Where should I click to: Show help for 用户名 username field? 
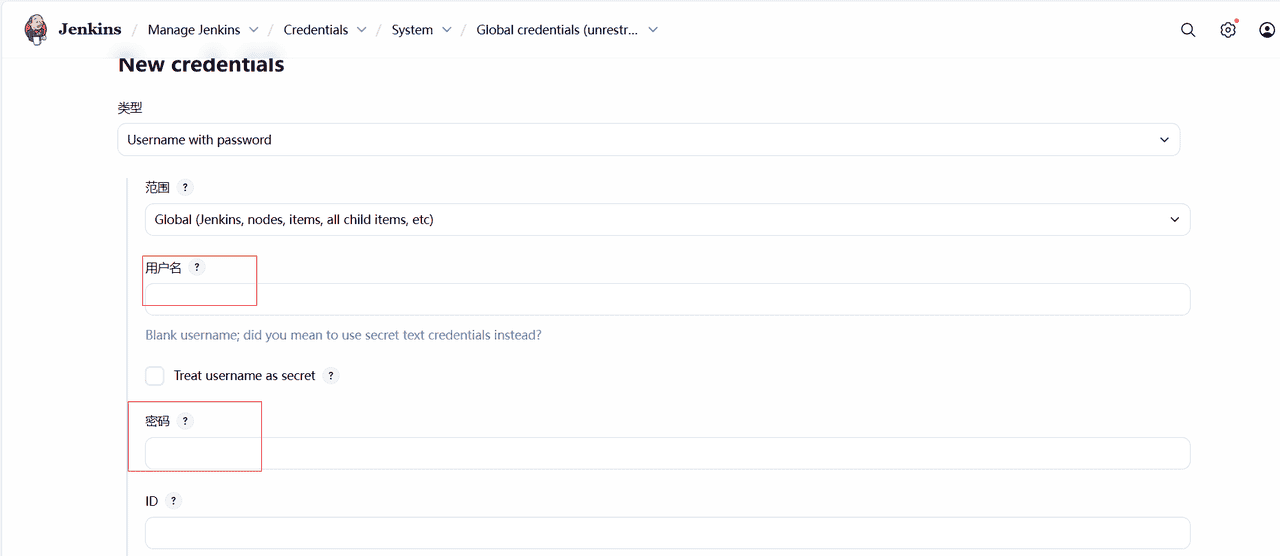197,267
